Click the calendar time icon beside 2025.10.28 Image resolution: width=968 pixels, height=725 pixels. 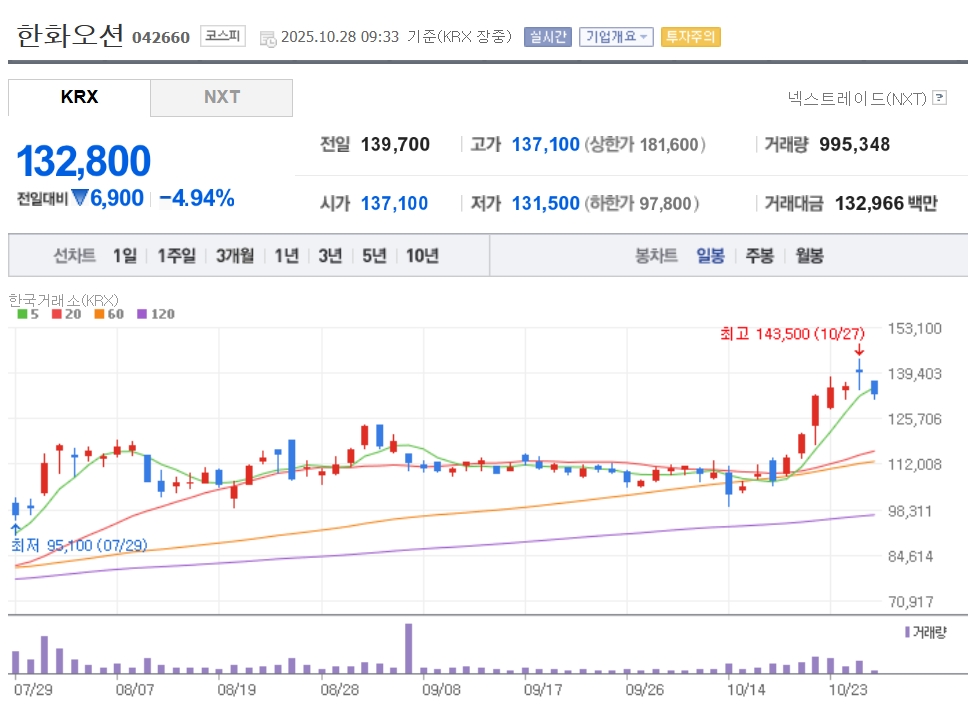pyautogui.click(x=268, y=38)
